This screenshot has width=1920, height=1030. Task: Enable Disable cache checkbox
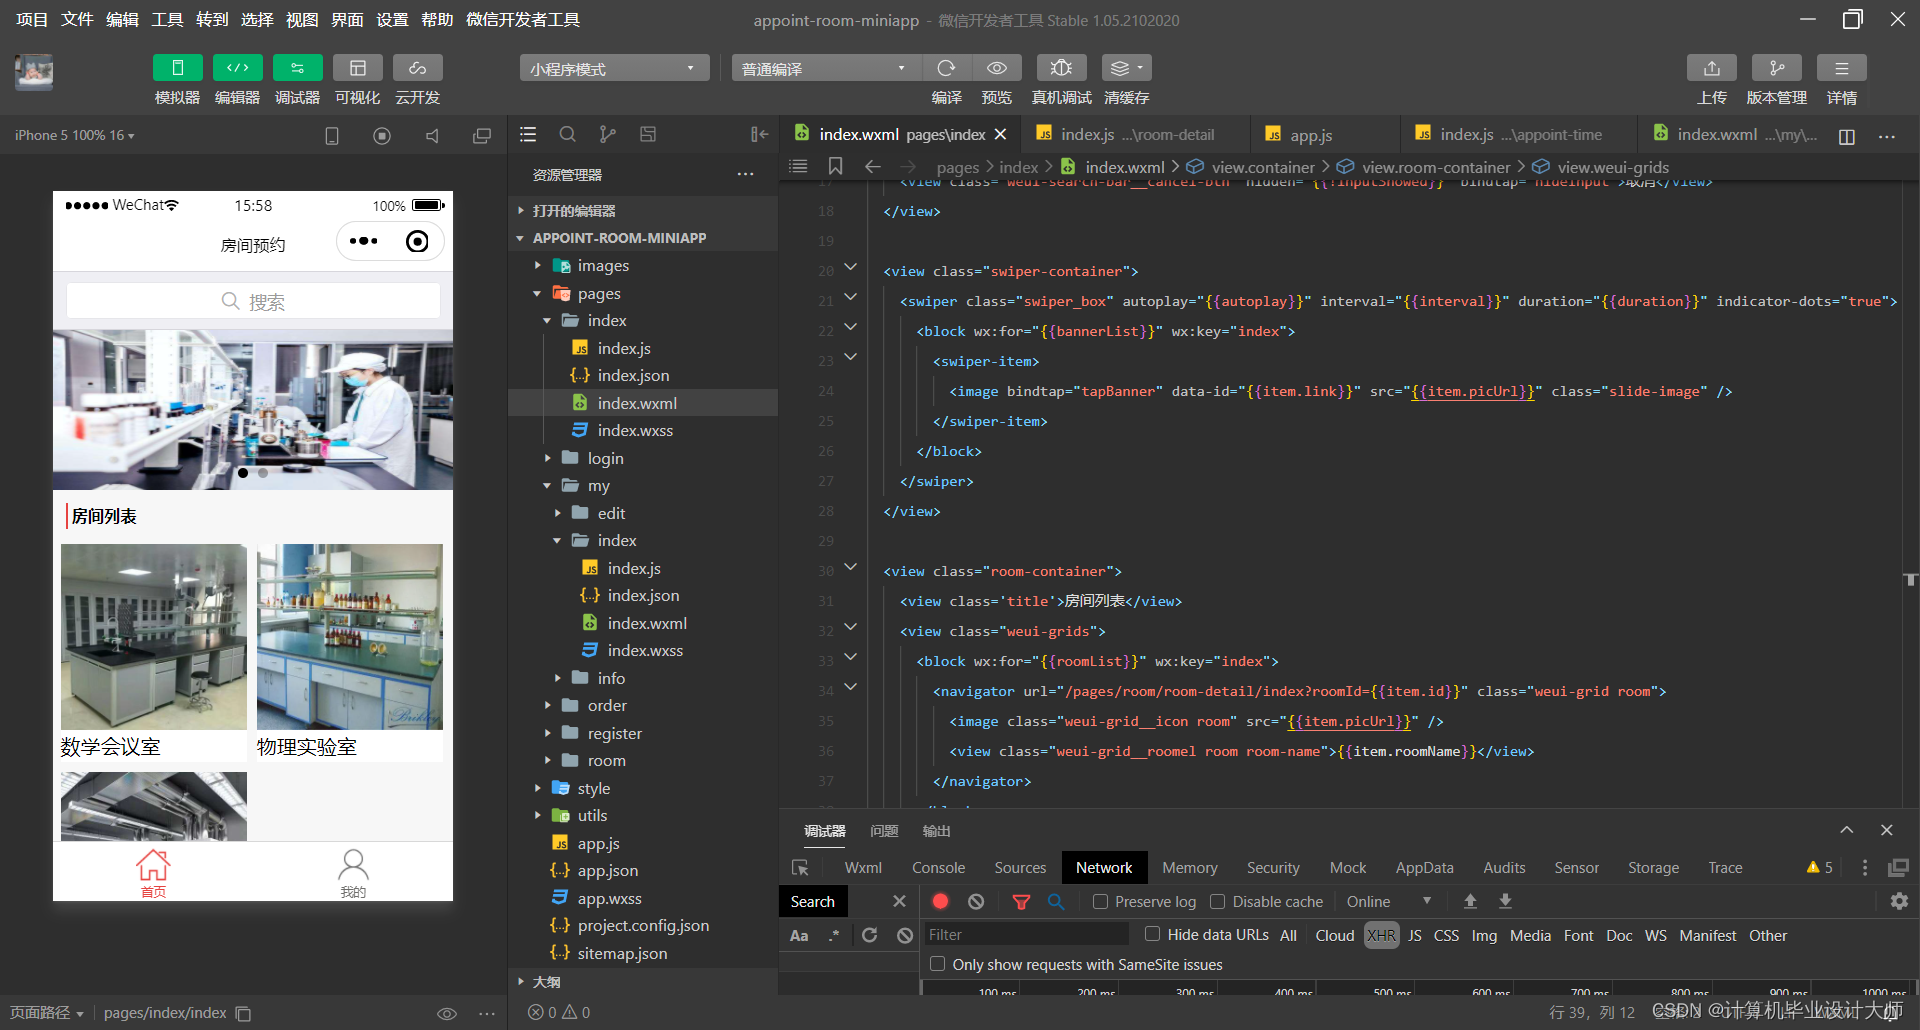[1217, 901]
